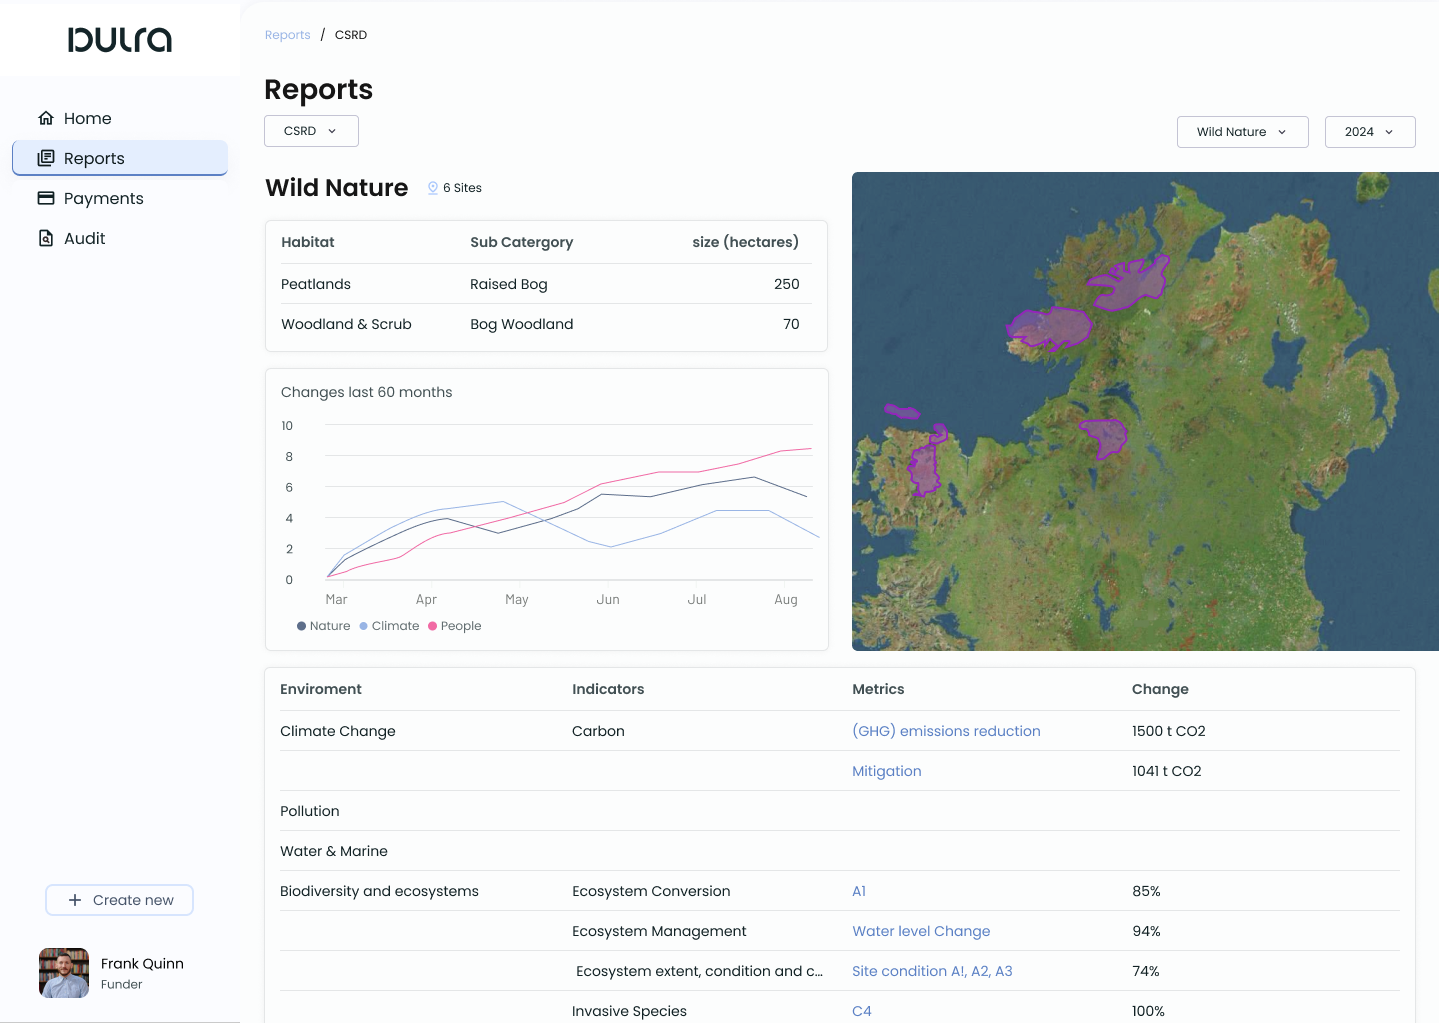
Task: Click the Dulra logo
Action: click(x=120, y=40)
